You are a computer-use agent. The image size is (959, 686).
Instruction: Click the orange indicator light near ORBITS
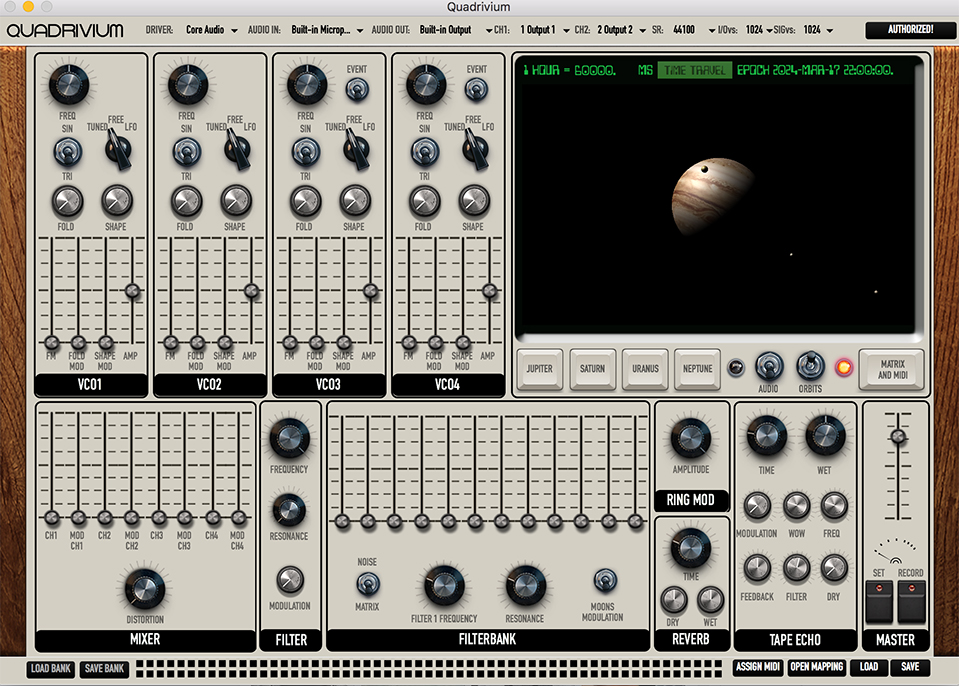pyautogui.click(x=844, y=367)
